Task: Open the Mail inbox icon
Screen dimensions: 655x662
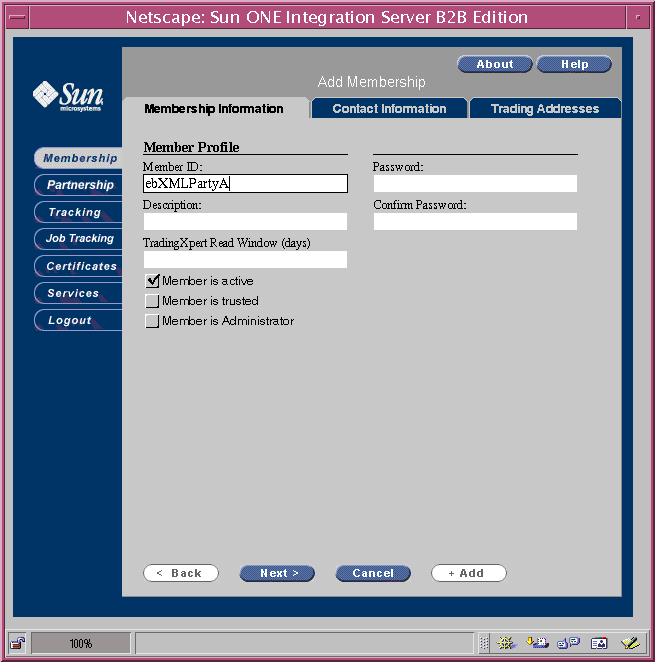Action: pos(537,643)
